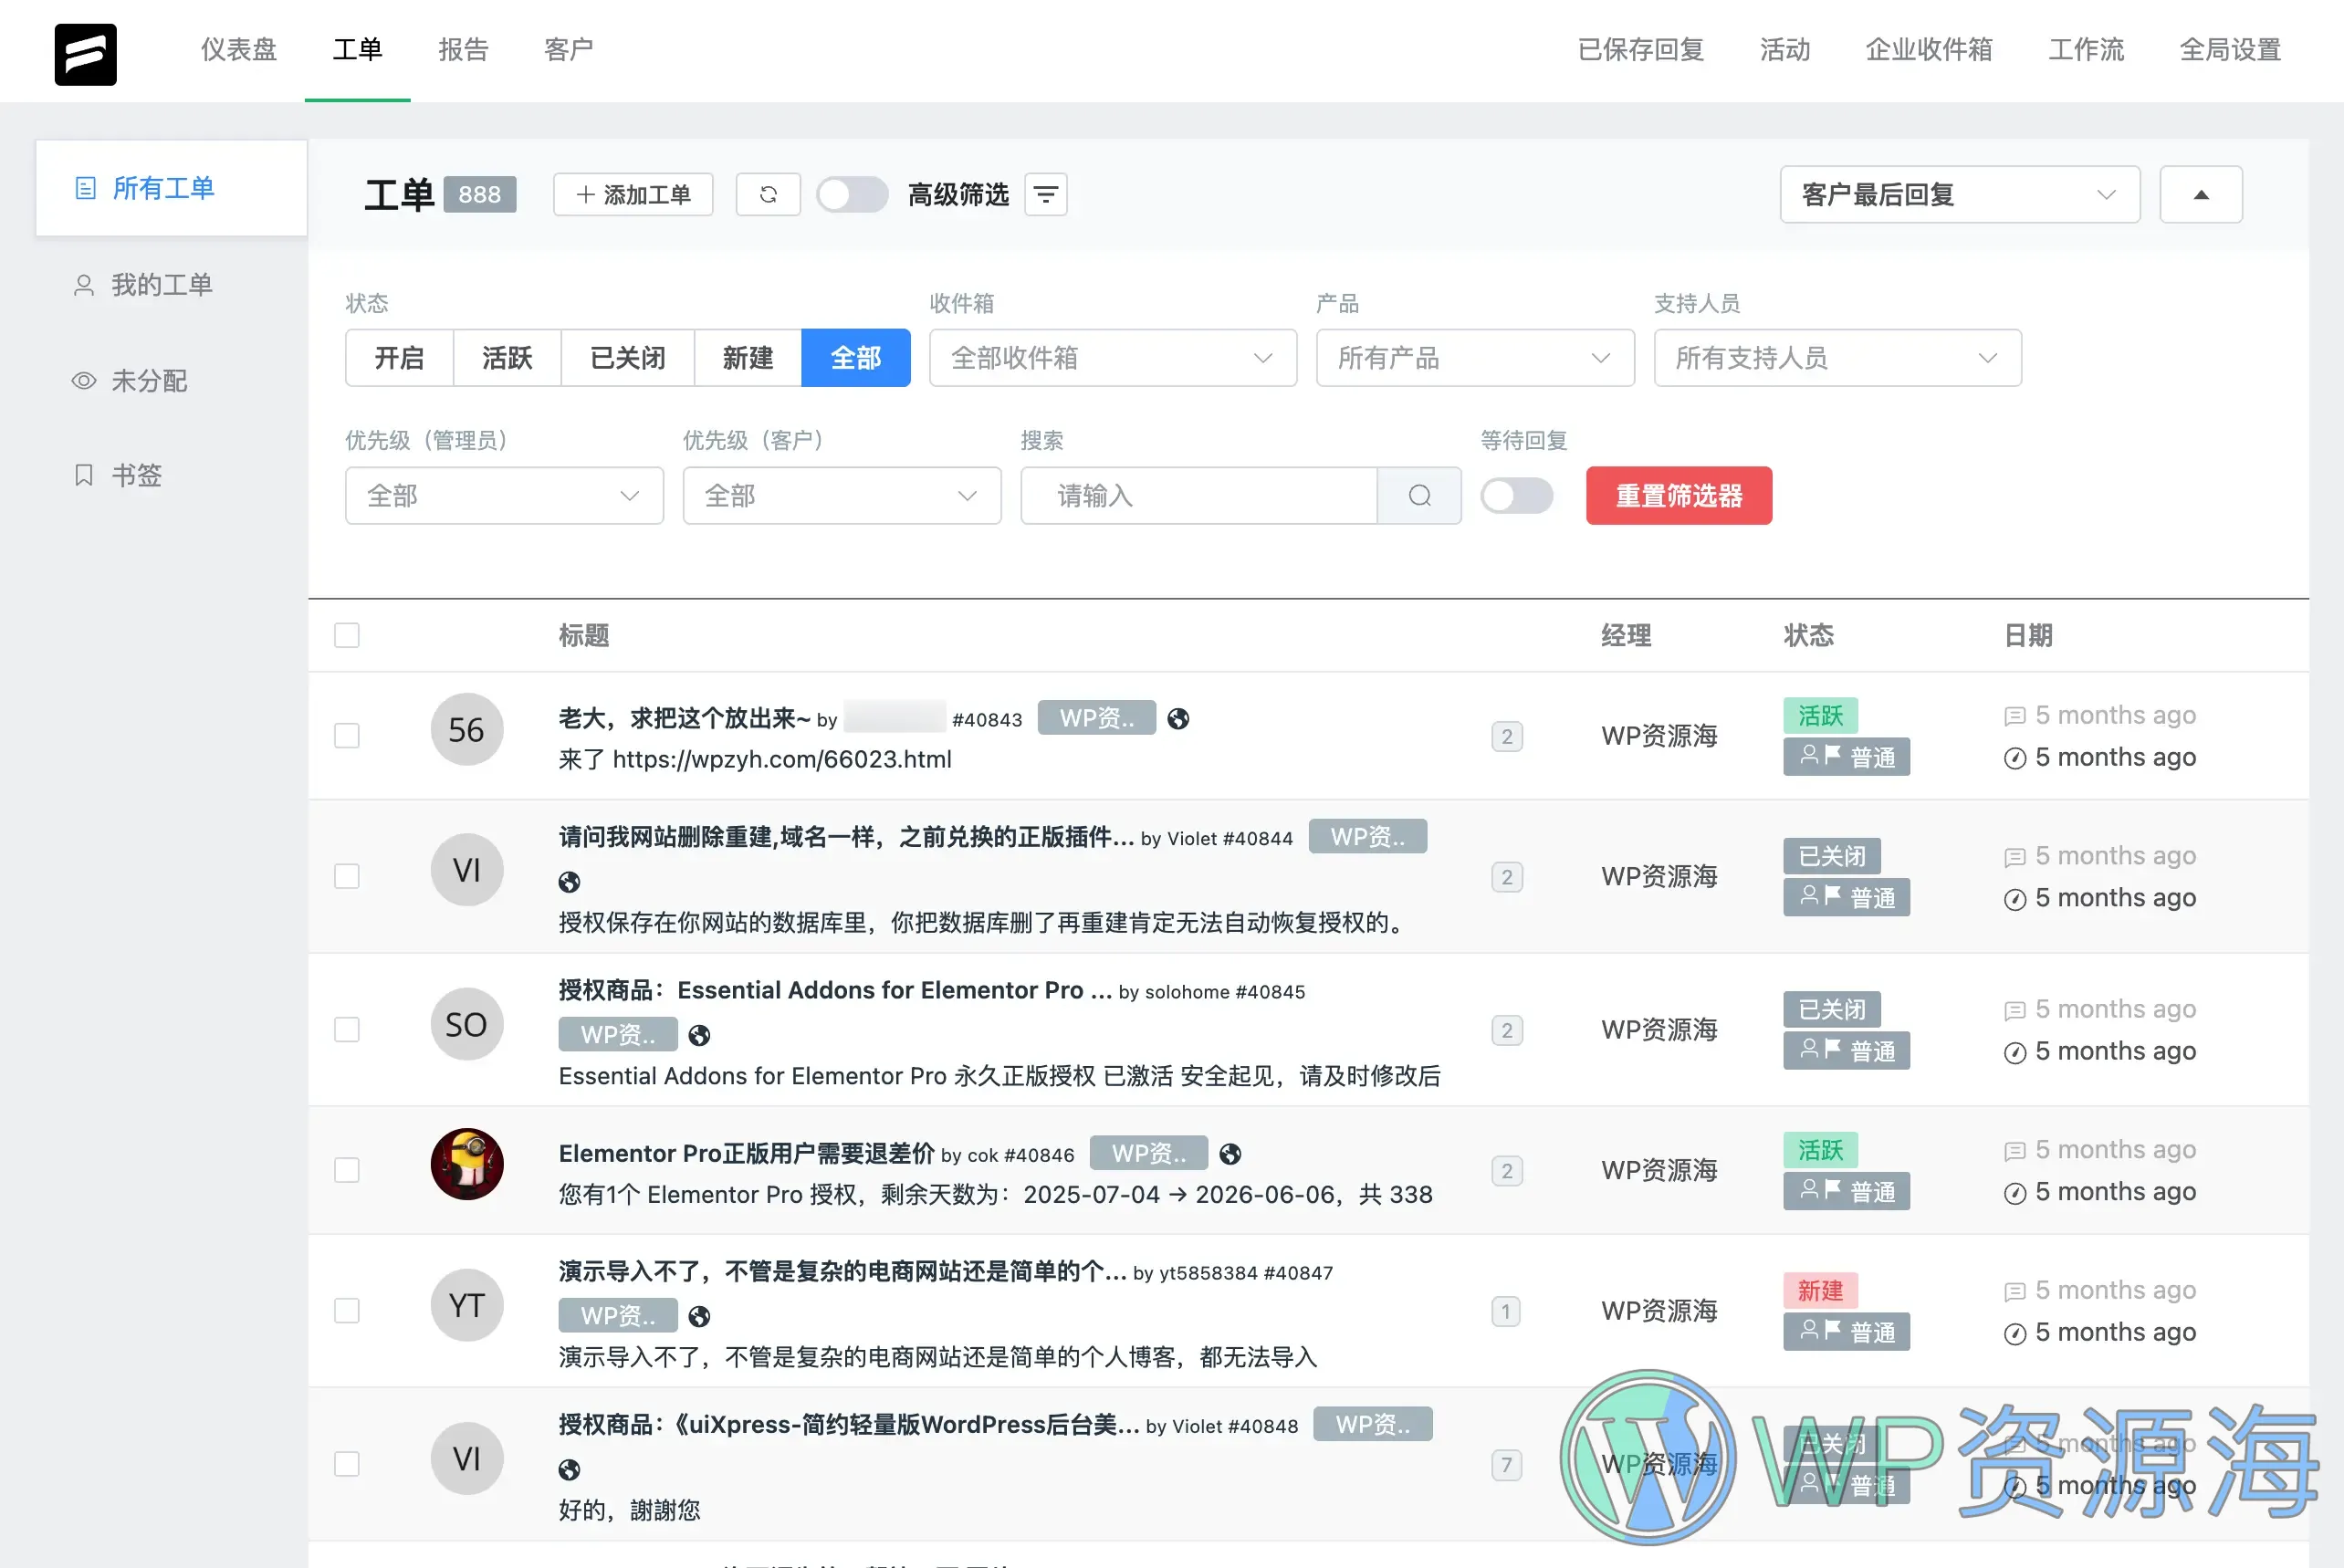
Task: Click the cok user avatar thumbnail
Action: pos(466,1163)
